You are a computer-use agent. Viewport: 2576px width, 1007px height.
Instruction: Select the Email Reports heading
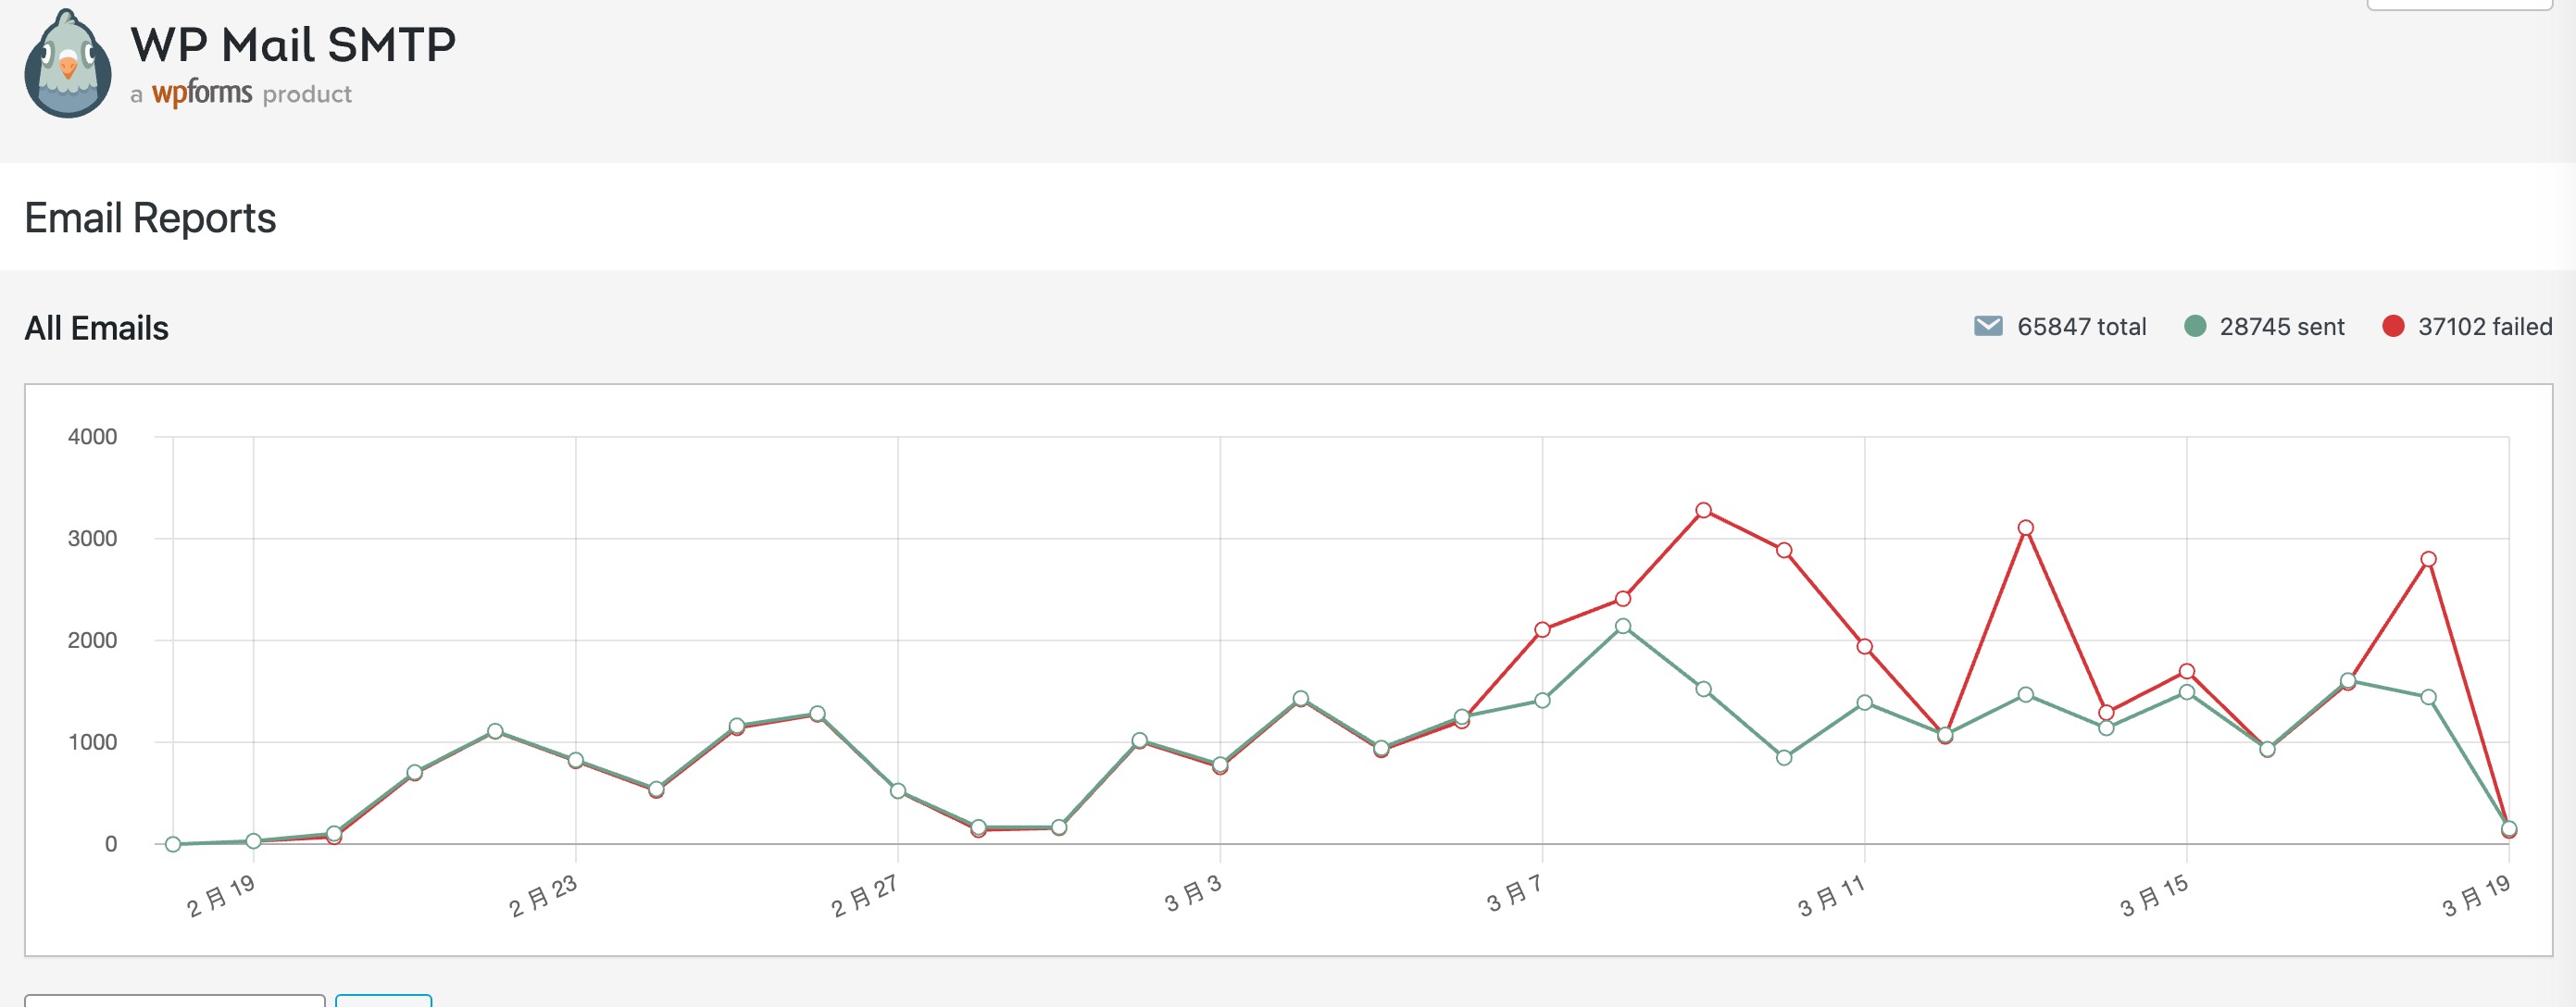[x=150, y=218]
